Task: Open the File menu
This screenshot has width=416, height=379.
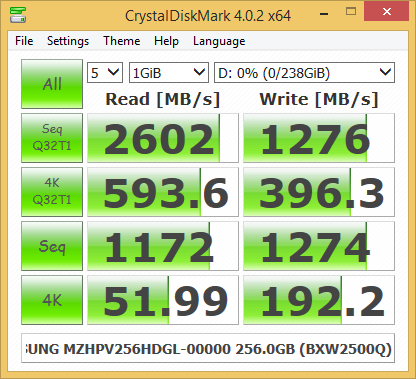Action: click(24, 41)
